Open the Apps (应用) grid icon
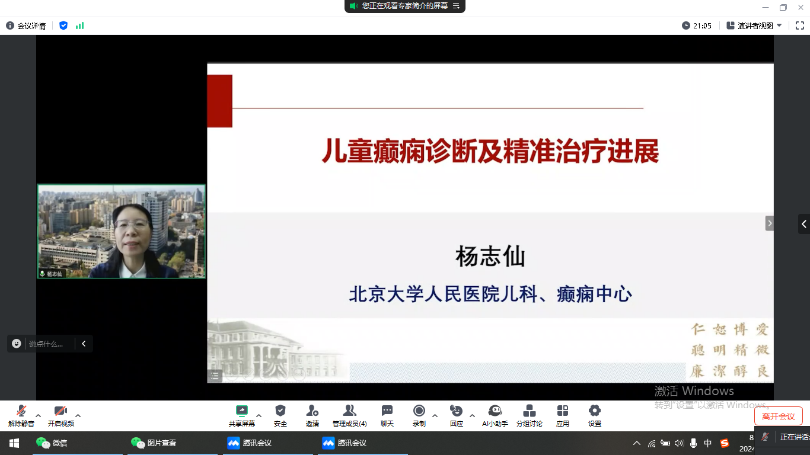810x455 pixels. pos(563,411)
